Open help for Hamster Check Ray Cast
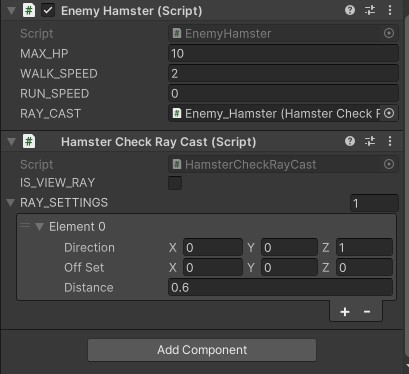This screenshot has height=374, width=409. [x=350, y=141]
